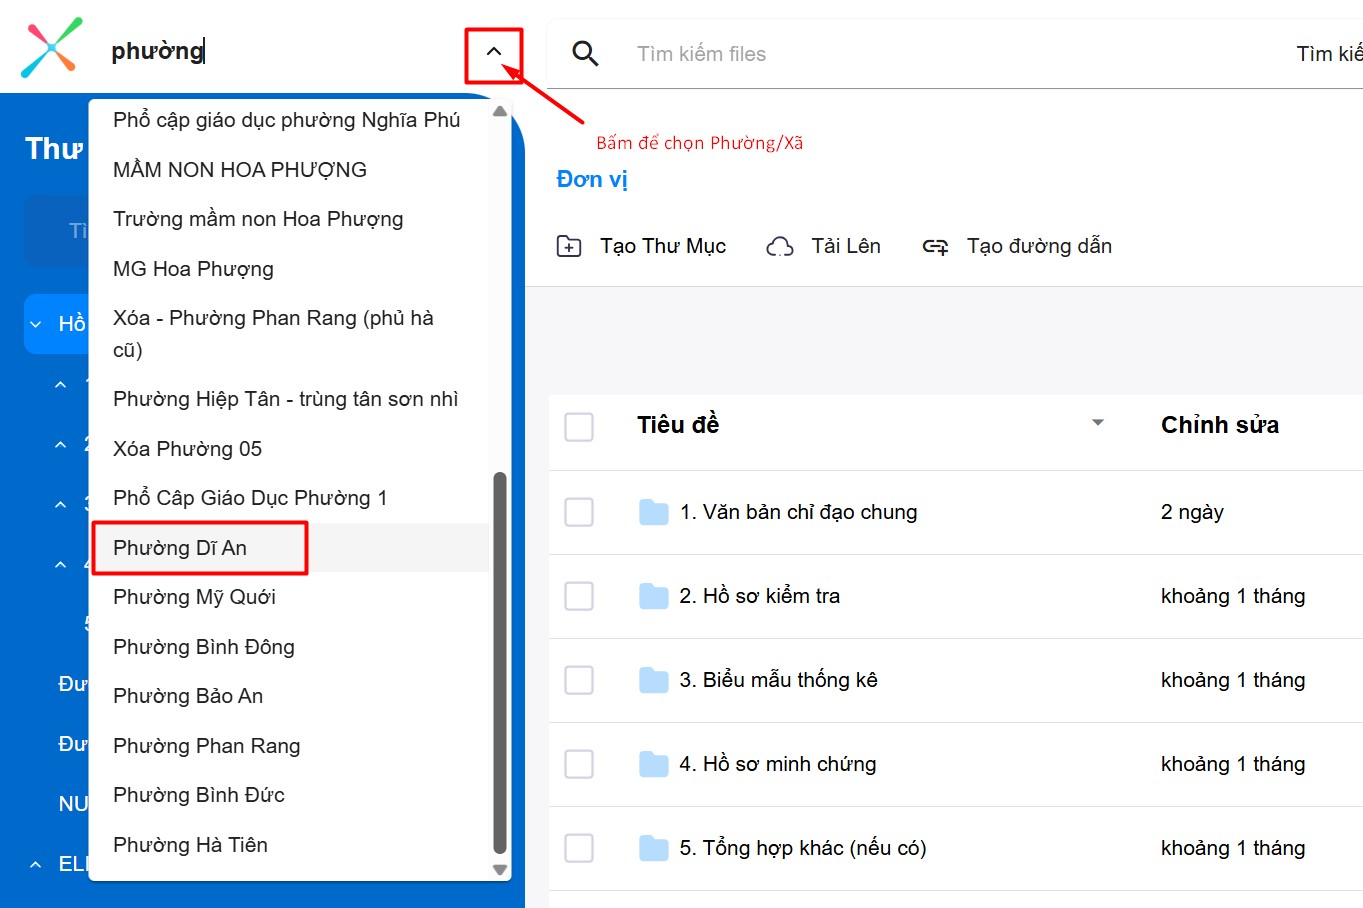1363x908 pixels.
Task: Click the '5. Tổng hợp khác' folder icon
Action: [x=654, y=849]
